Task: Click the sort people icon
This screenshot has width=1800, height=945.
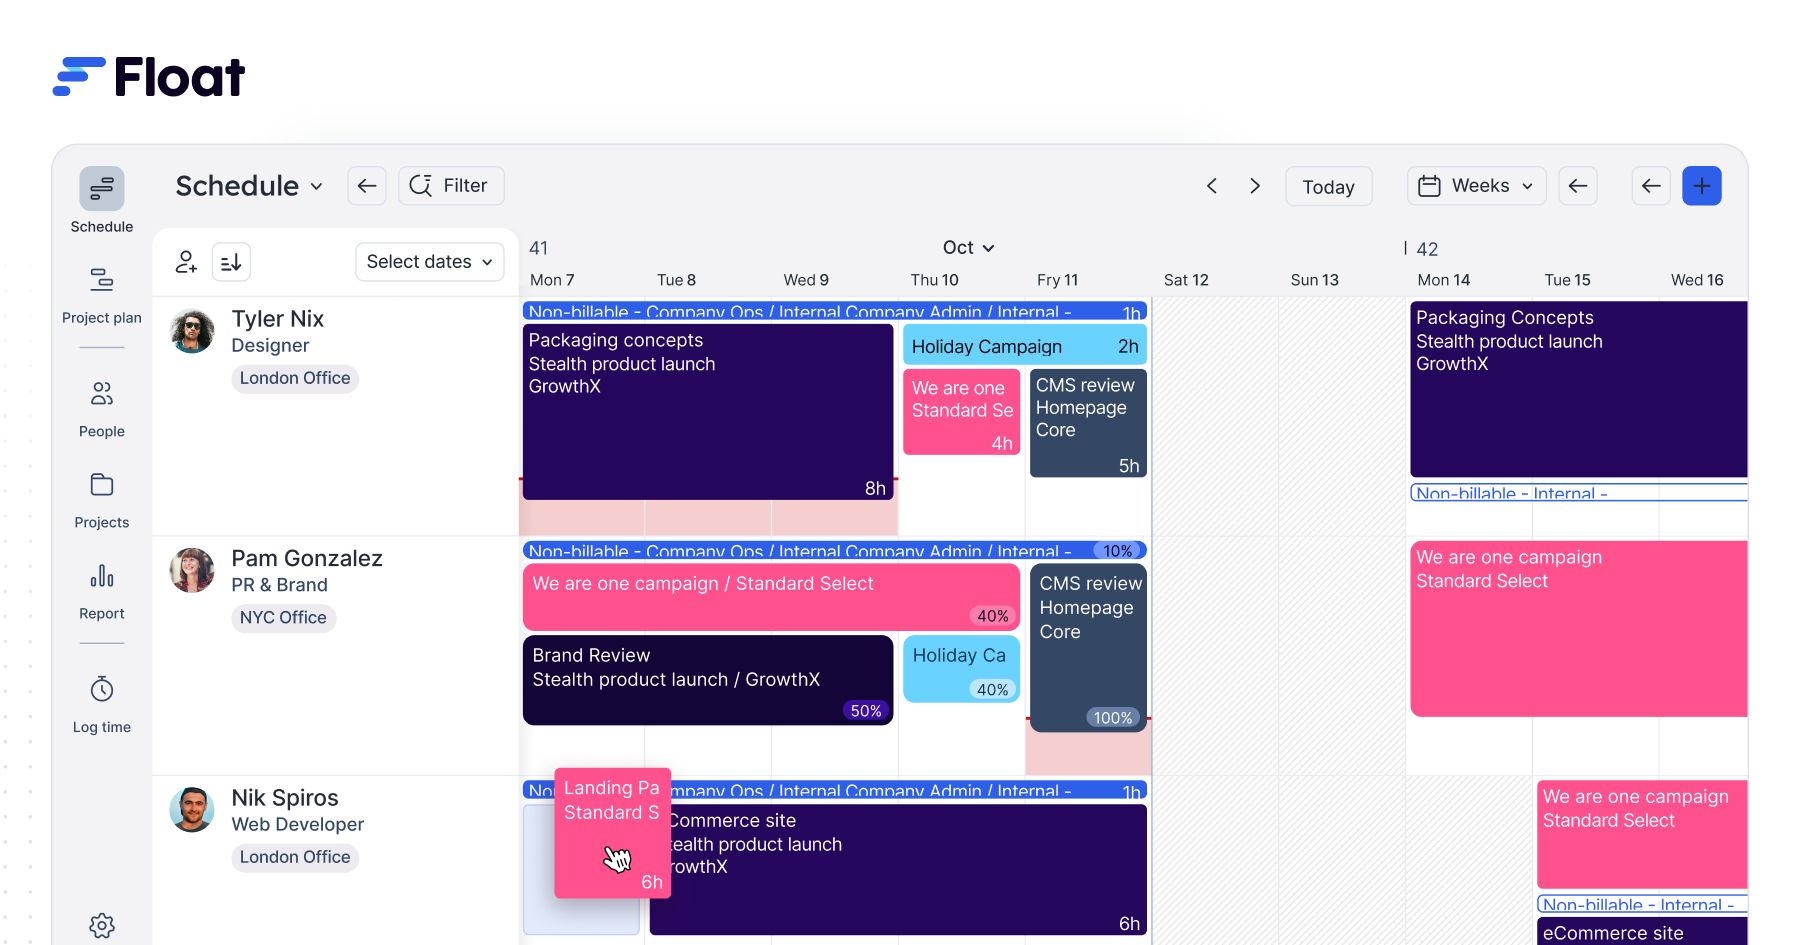Action: (x=231, y=262)
